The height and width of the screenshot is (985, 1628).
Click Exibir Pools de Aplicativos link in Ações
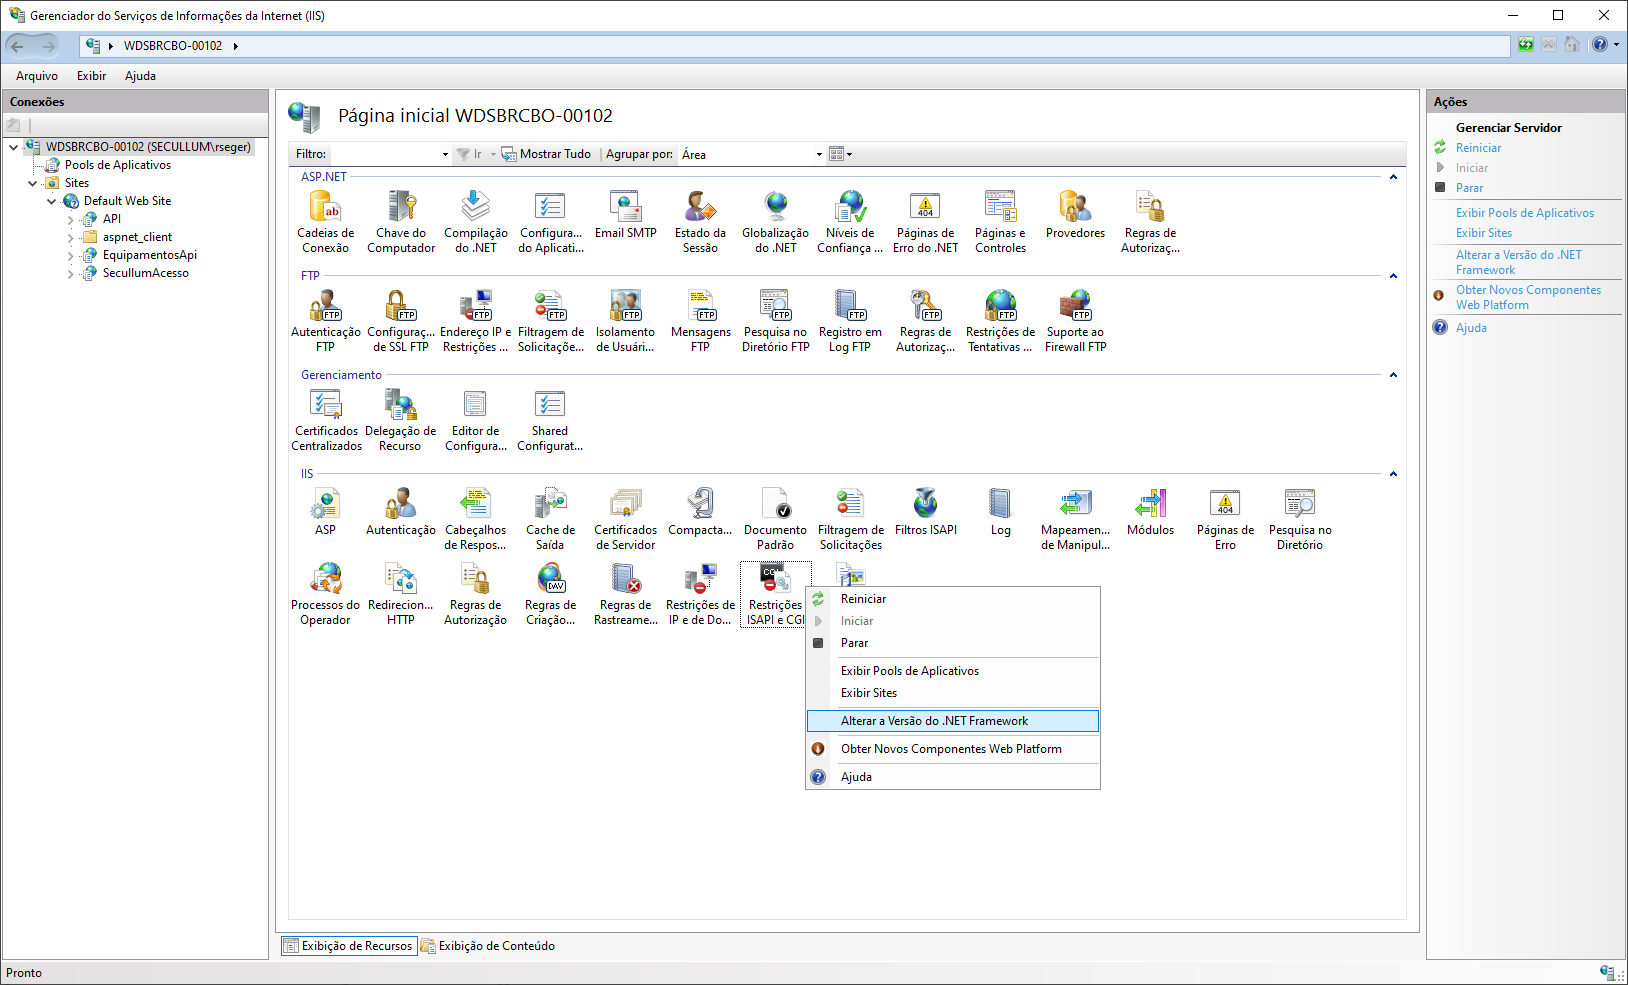click(1524, 213)
